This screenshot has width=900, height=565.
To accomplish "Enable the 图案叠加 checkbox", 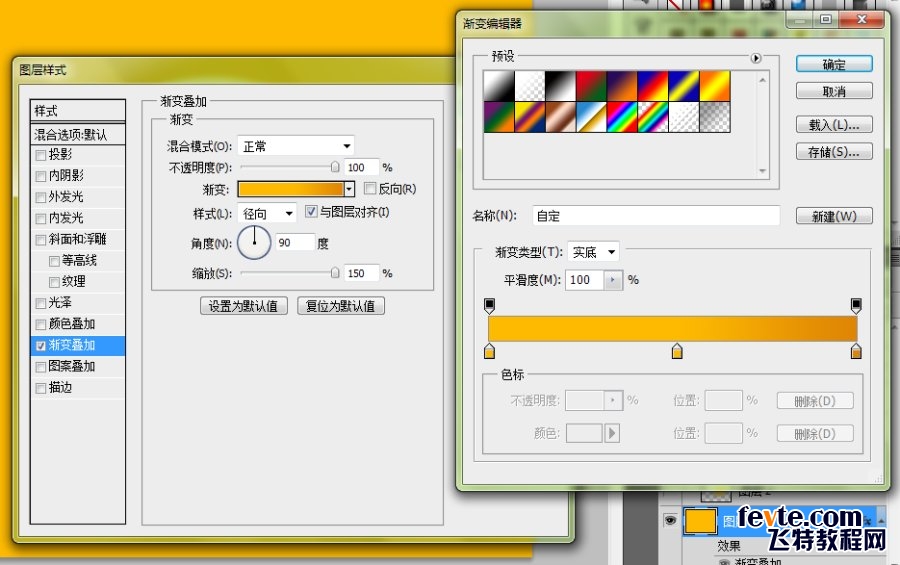I will tap(41, 367).
